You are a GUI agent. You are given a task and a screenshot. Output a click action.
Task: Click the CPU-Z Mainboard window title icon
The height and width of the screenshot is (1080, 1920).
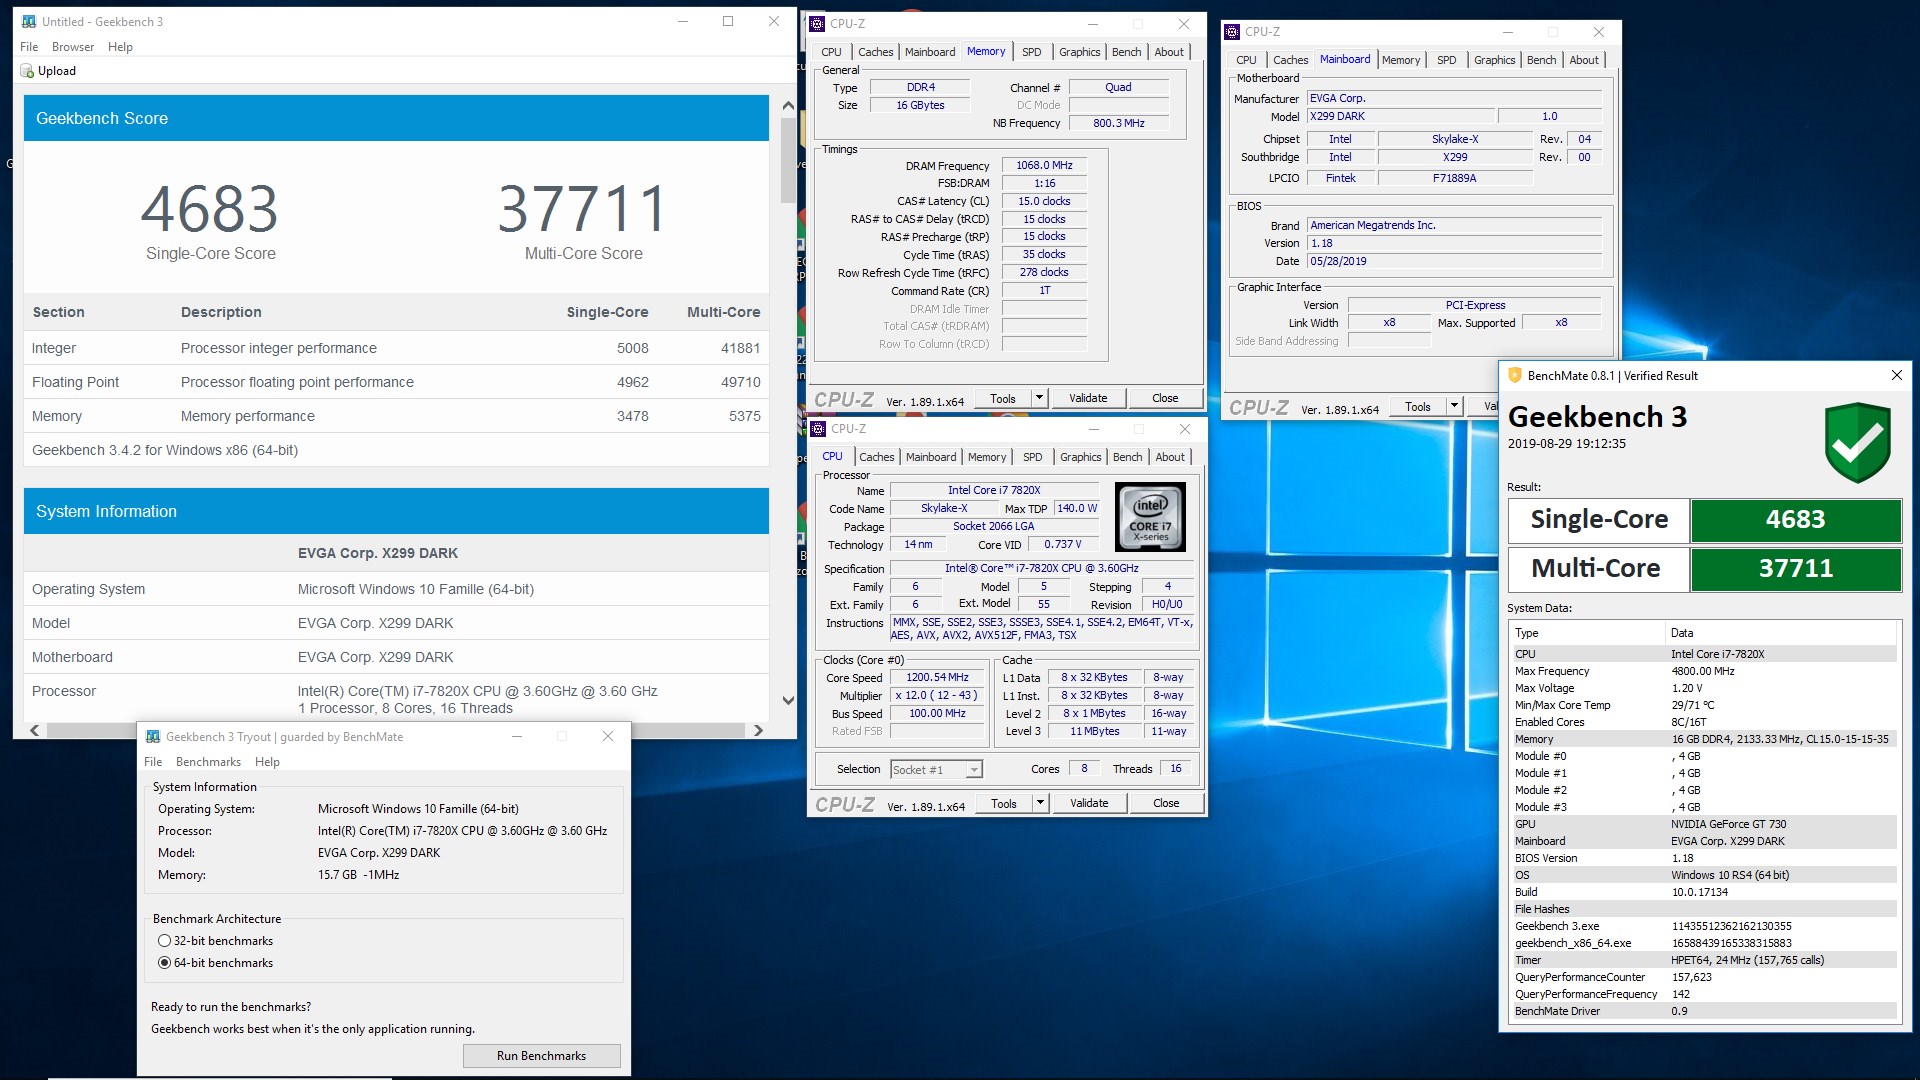(x=1232, y=32)
